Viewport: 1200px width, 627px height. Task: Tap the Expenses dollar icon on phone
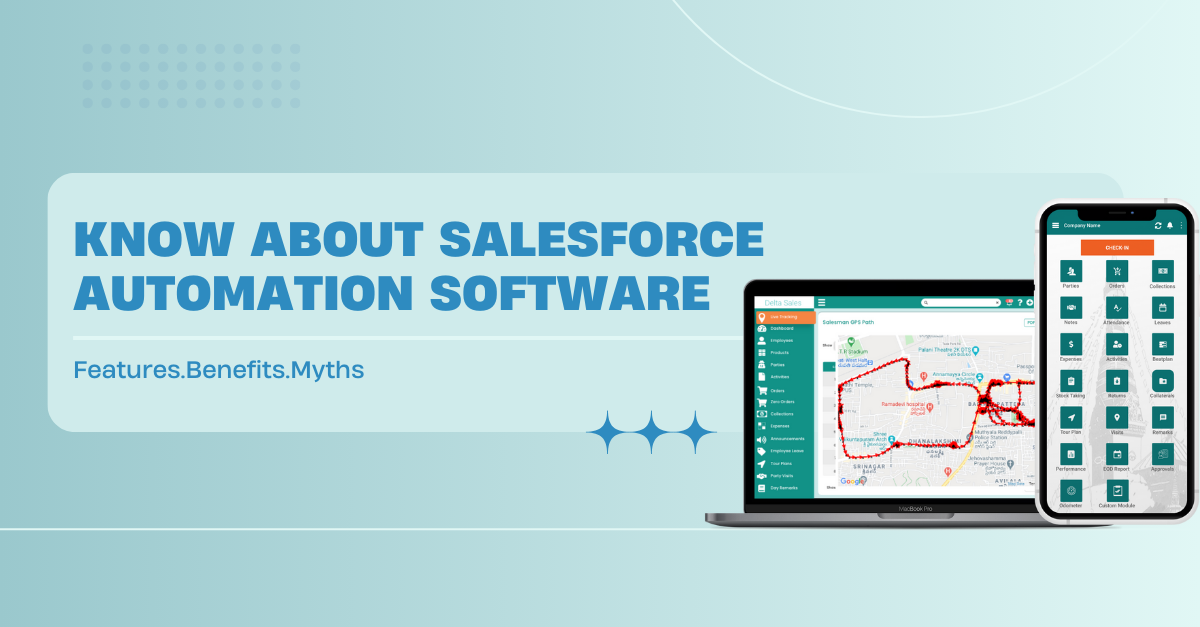tap(1071, 343)
